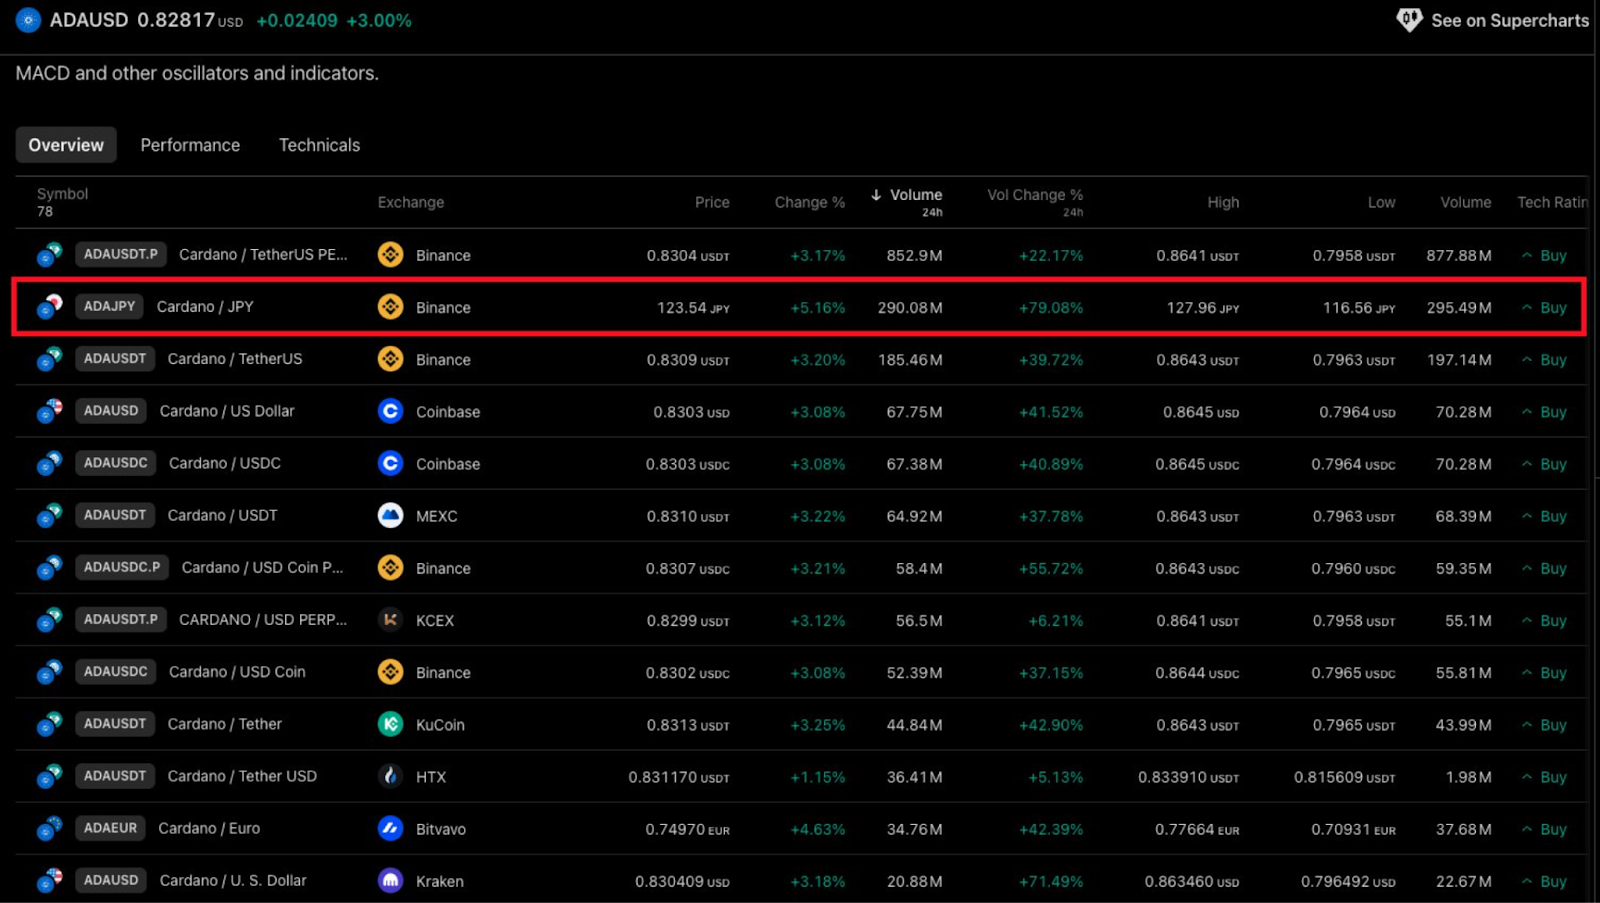The height and width of the screenshot is (903, 1600).
Task: Sort by the Change % column header
Action: [809, 202]
